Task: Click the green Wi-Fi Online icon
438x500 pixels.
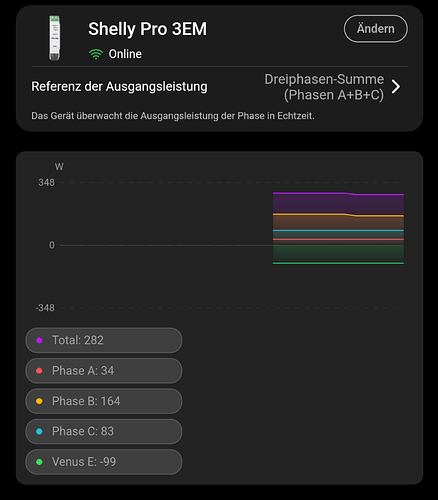Action: tap(96, 54)
